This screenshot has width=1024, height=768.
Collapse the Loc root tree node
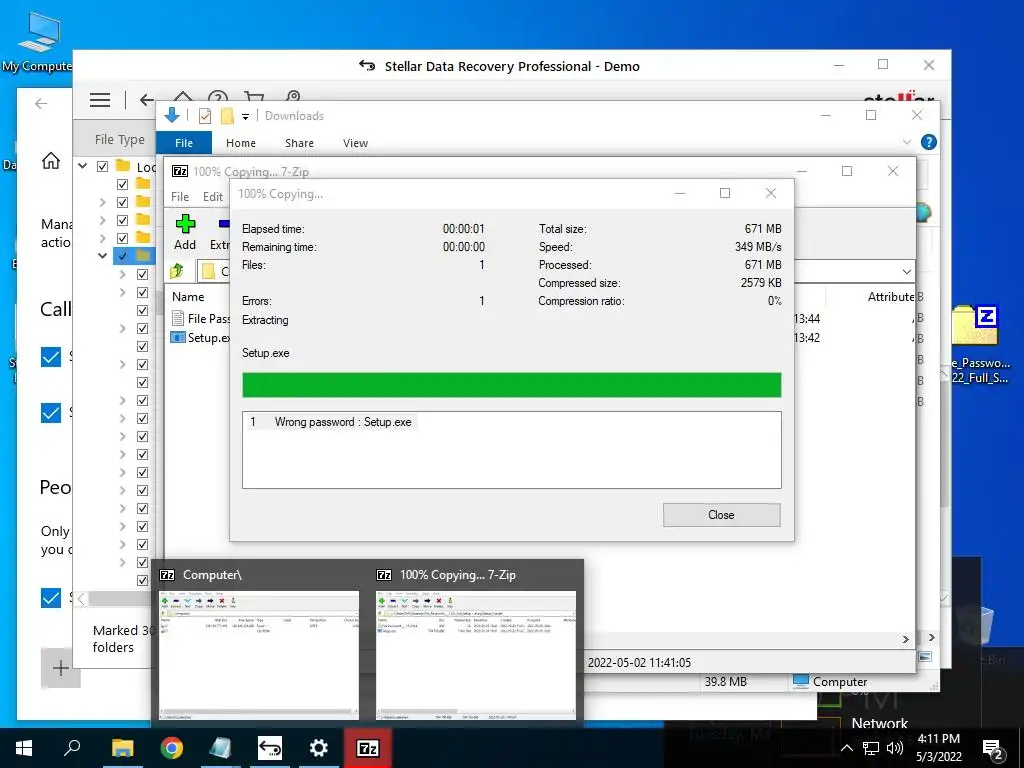click(83, 166)
